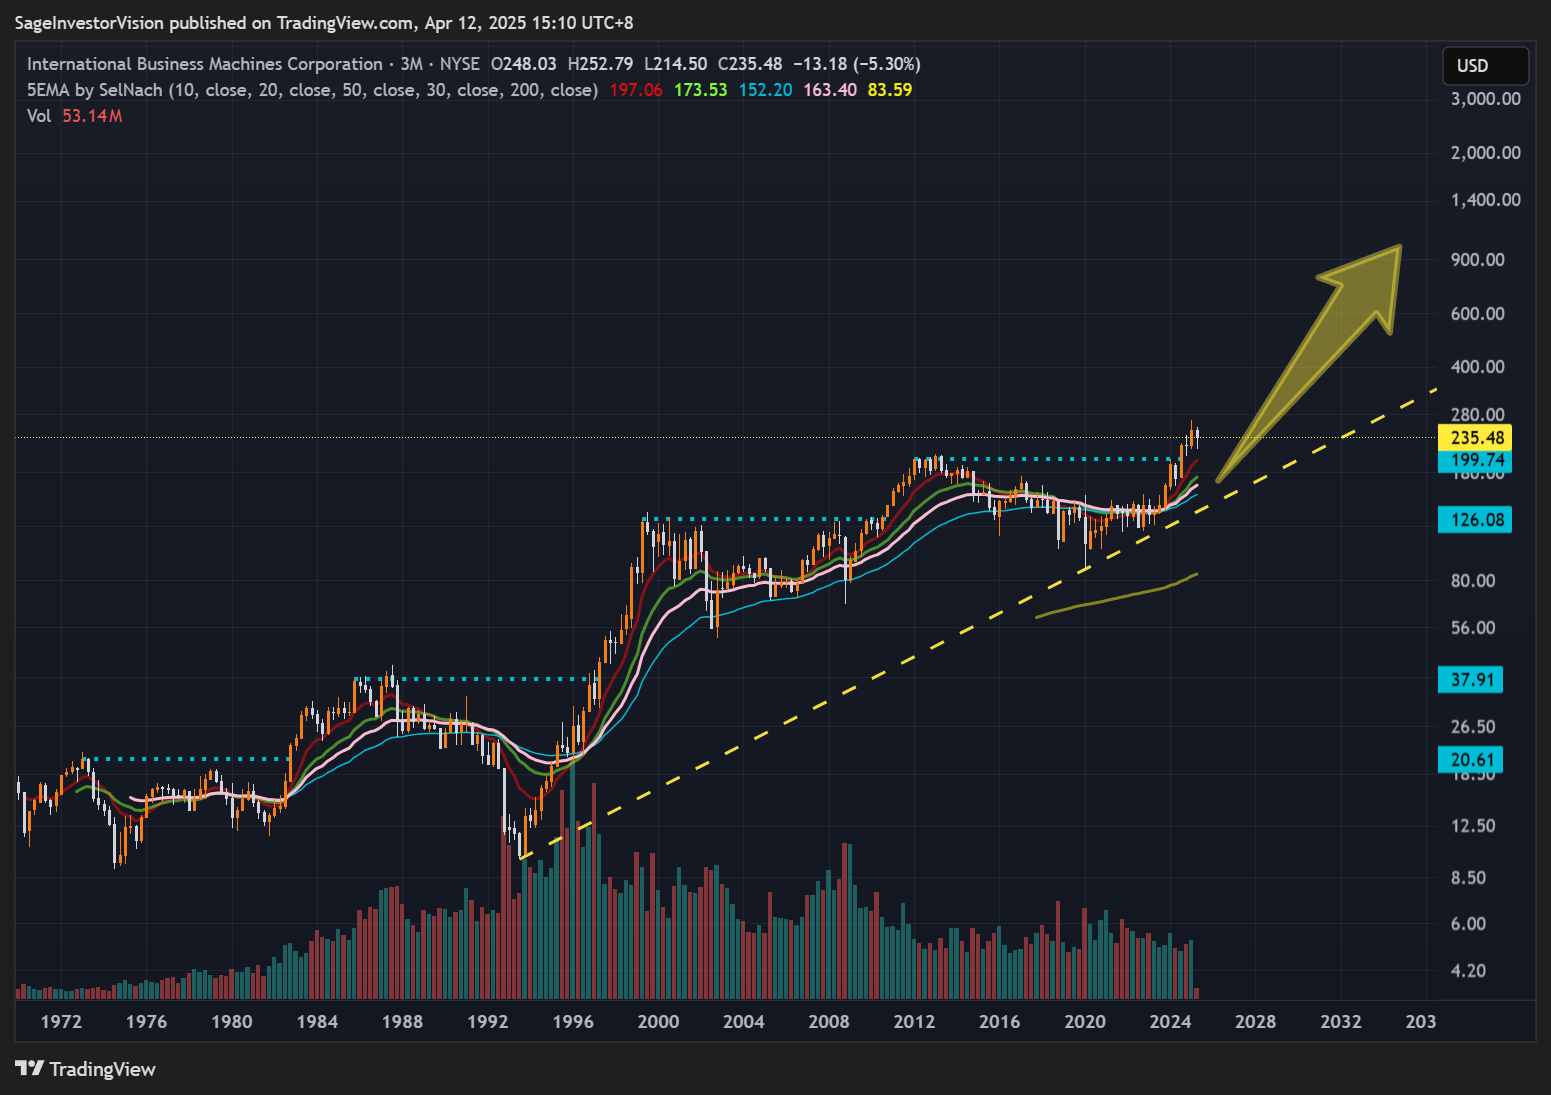Screen dimensions: 1551x1095
Task: Click the 1,400.00 price axis label
Action: click(x=1486, y=200)
